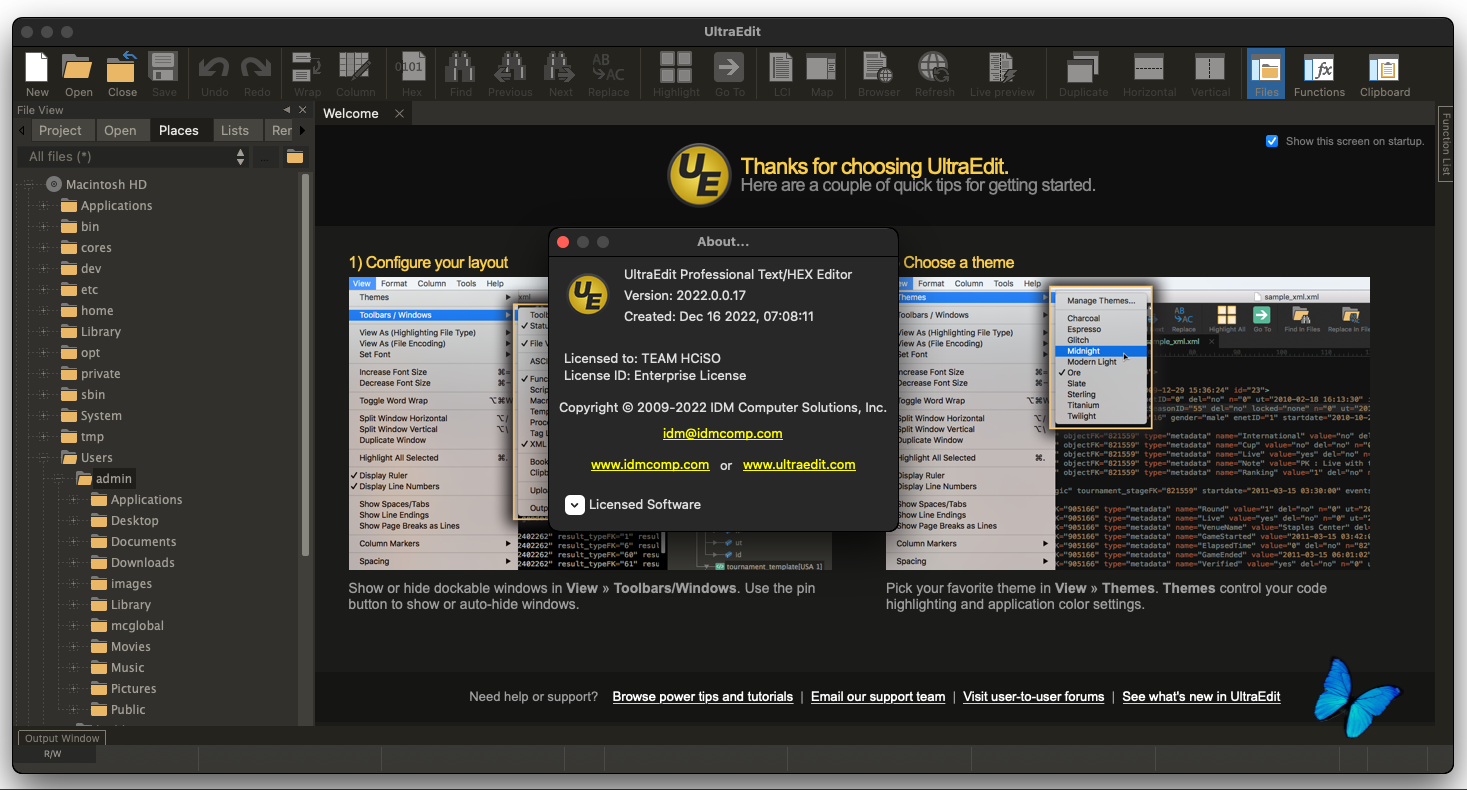This screenshot has height=790, width=1467.
Task: Collapse the admin folder node
Action: tap(59, 479)
